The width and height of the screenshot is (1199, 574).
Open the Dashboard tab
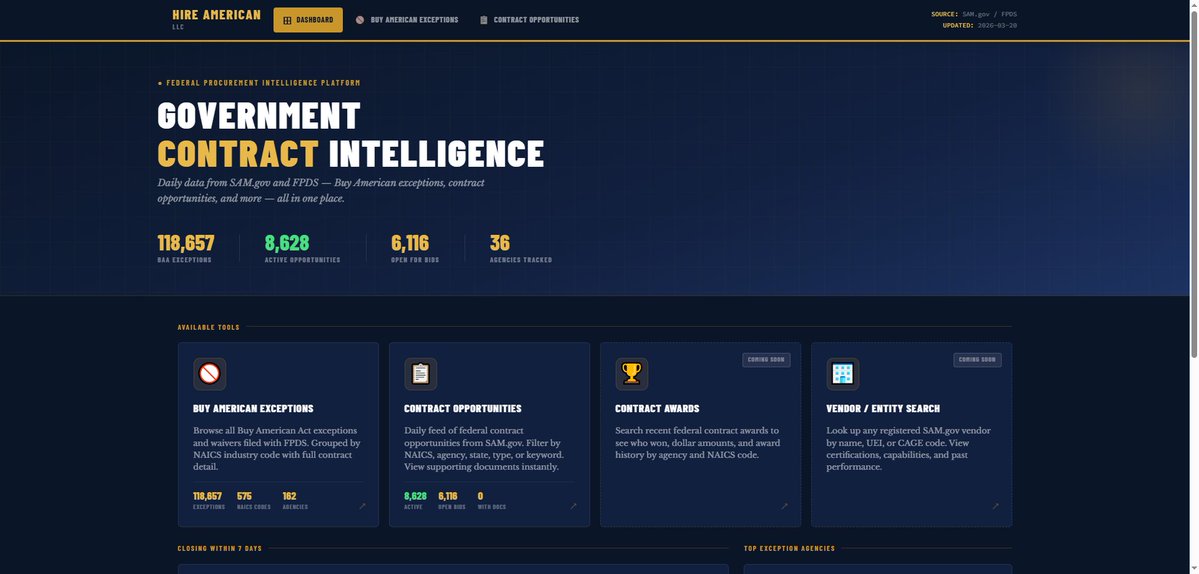[x=307, y=20]
